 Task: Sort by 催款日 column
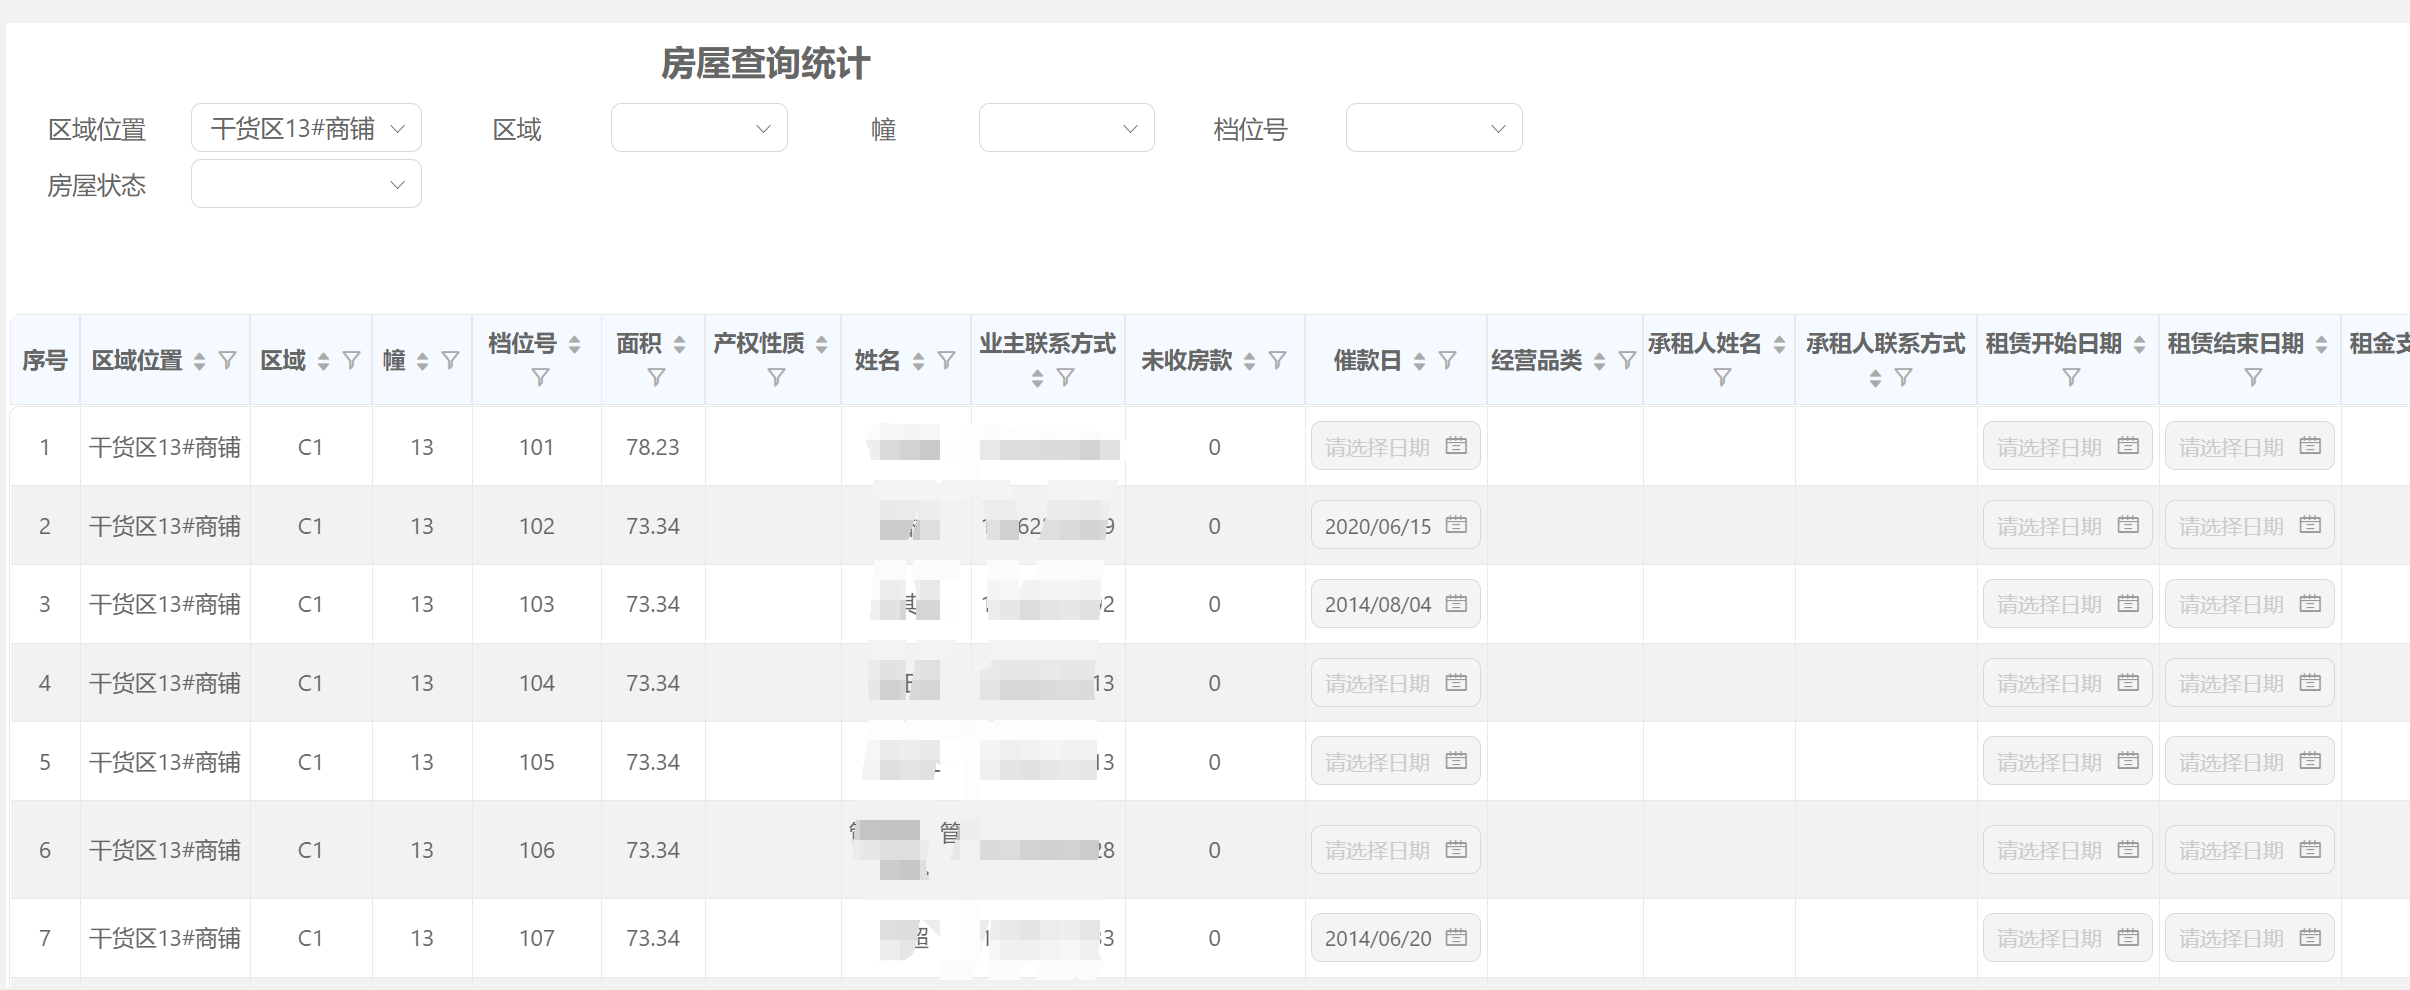1419,361
